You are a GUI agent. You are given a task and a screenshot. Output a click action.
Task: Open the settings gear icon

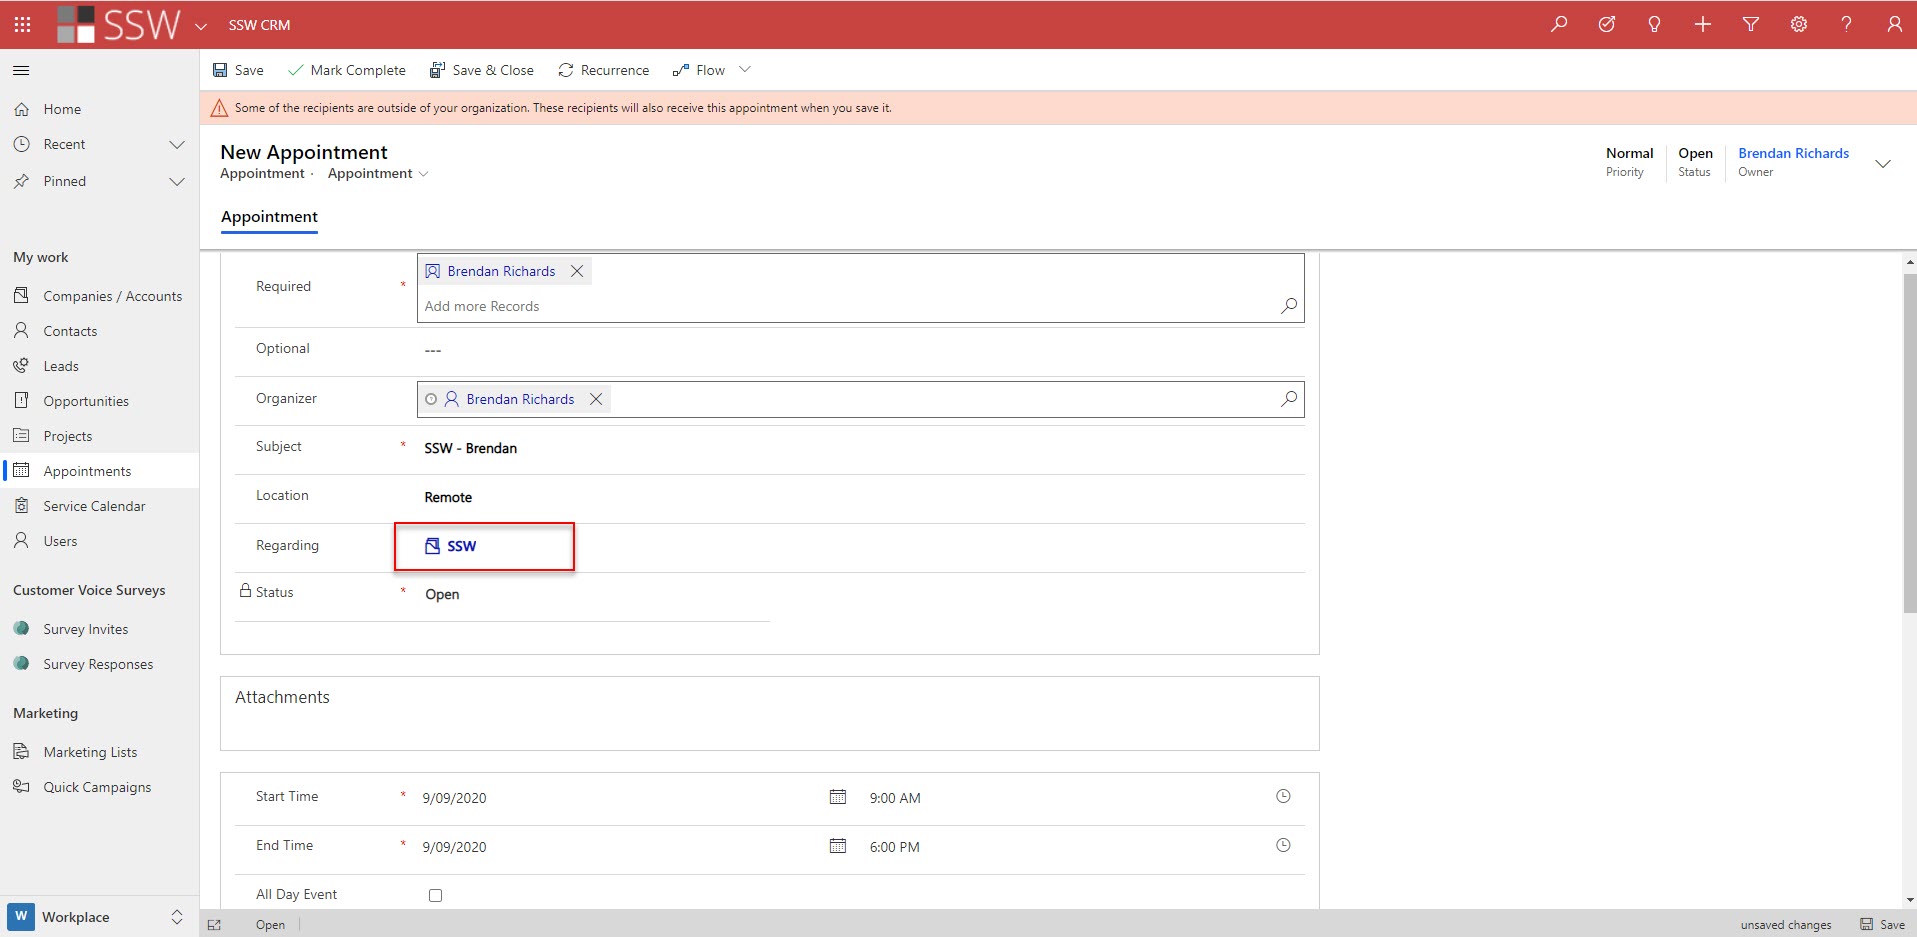[x=1798, y=24]
